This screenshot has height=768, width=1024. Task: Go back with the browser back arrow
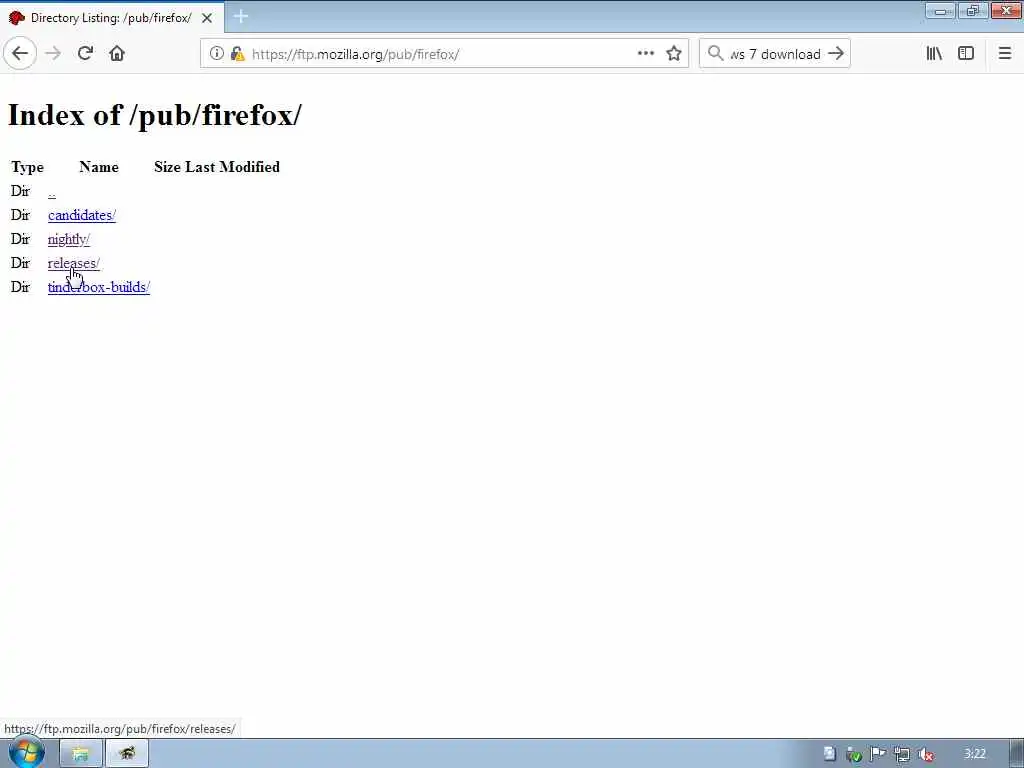pos(20,54)
